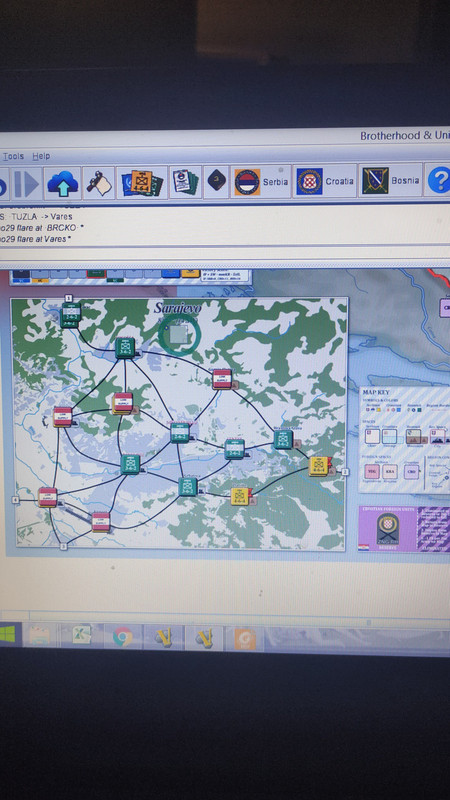Open the orange app icon on the taskbar
This screenshot has height=800, width=450.
point(244,639)
